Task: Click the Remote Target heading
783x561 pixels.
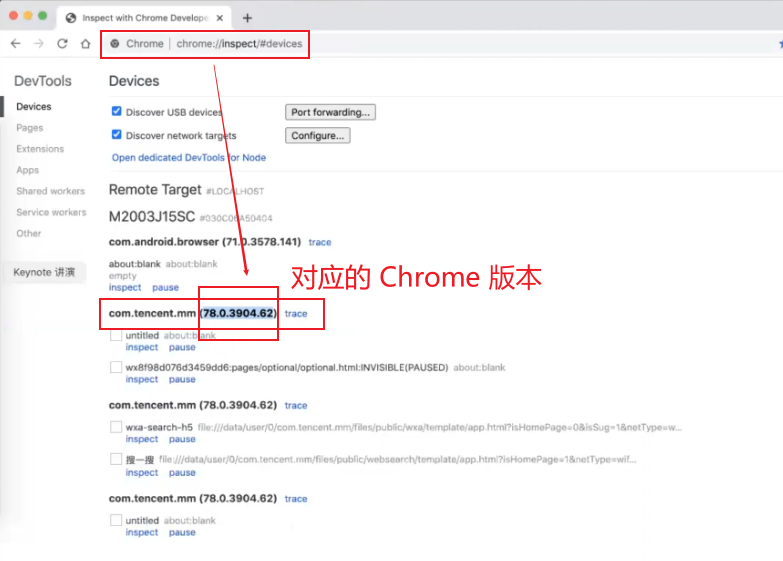Action: click(155, 190)
